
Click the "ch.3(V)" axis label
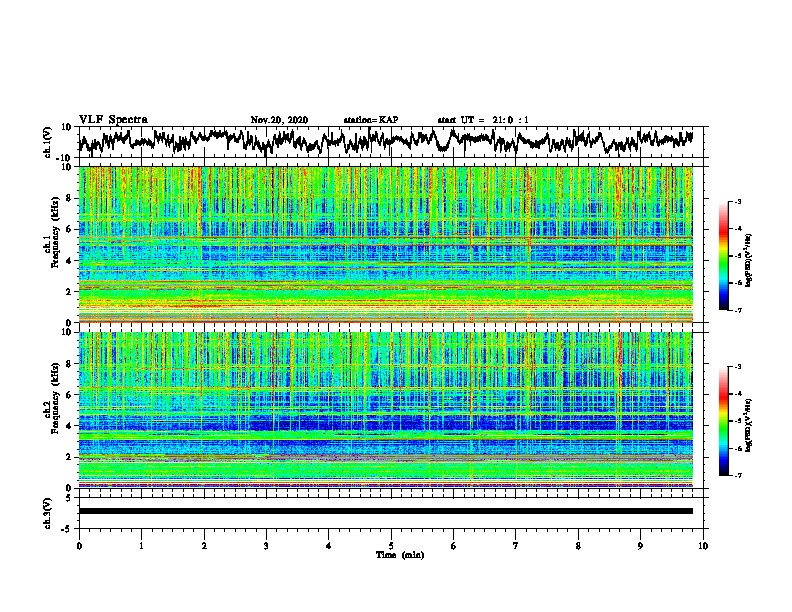pyautogui.click(x=48, y=513)
